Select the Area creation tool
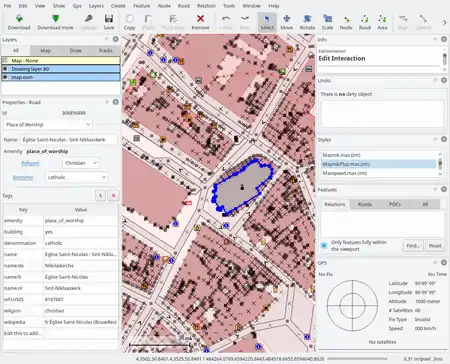The image size is (450, 364). 382,19
